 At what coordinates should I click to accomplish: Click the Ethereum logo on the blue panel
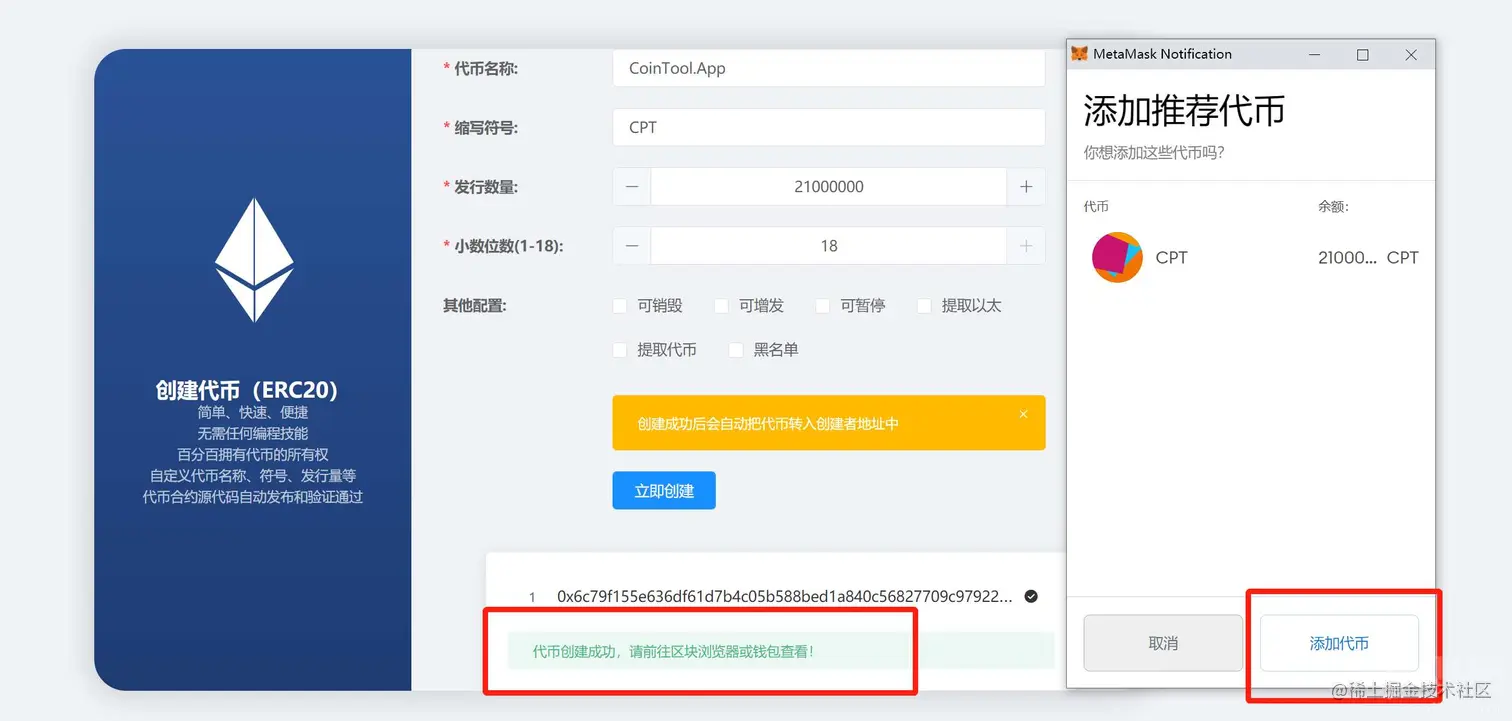(x=254, y=259)
